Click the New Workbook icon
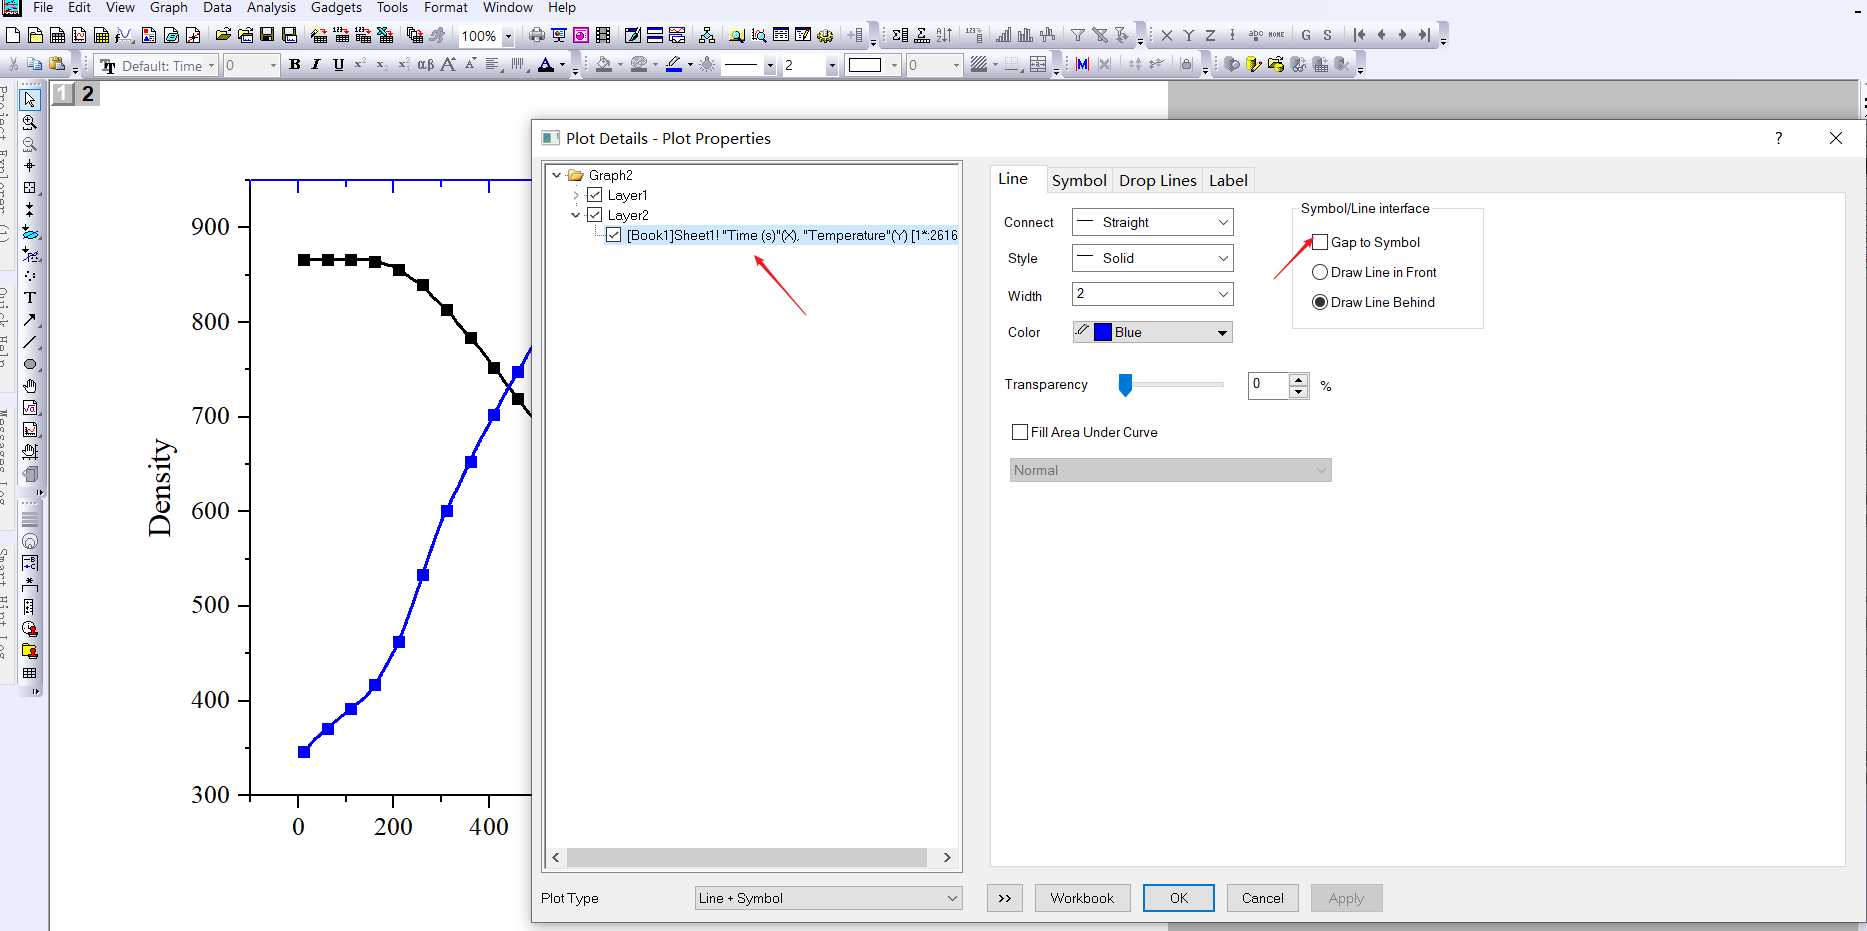The image size is (1867, 931). [57, 35]
